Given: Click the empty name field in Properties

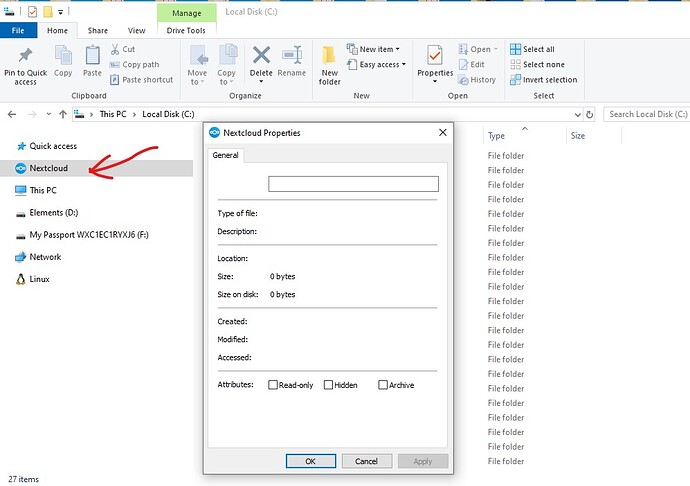Looking at the screenshot, I should 353,184.
